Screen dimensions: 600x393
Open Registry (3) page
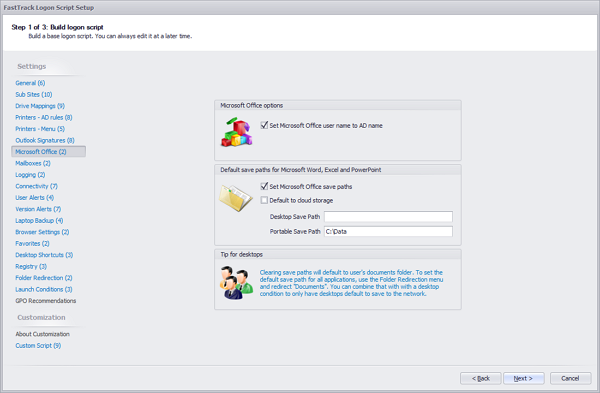click(x=31, y=267)
